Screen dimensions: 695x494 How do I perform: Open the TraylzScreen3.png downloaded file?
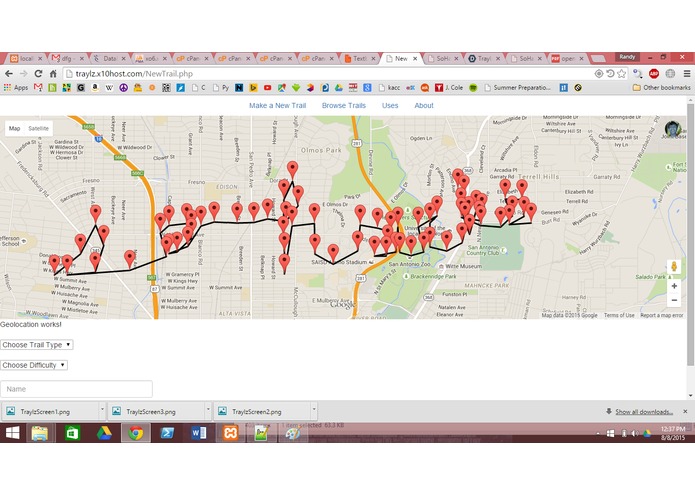tap(156, 411)
